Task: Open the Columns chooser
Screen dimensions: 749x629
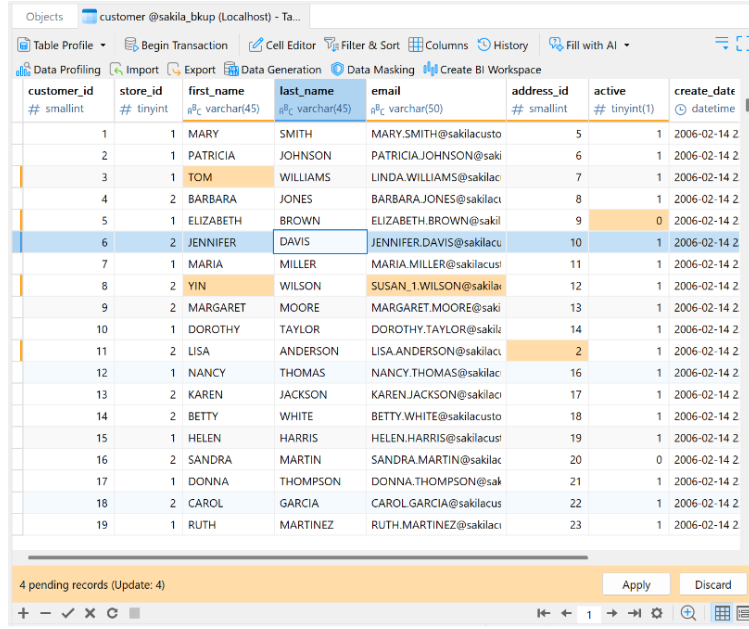Action: (438, 45)
